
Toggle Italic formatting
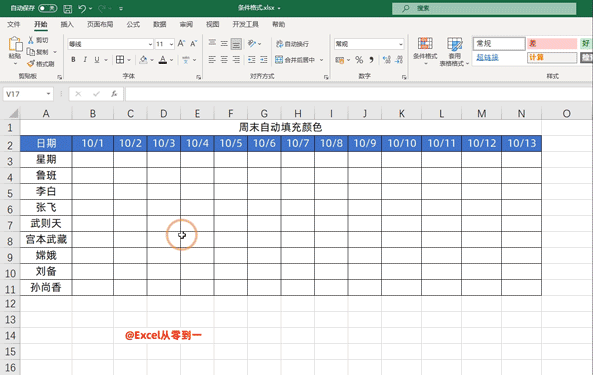(x=85, y=59)
